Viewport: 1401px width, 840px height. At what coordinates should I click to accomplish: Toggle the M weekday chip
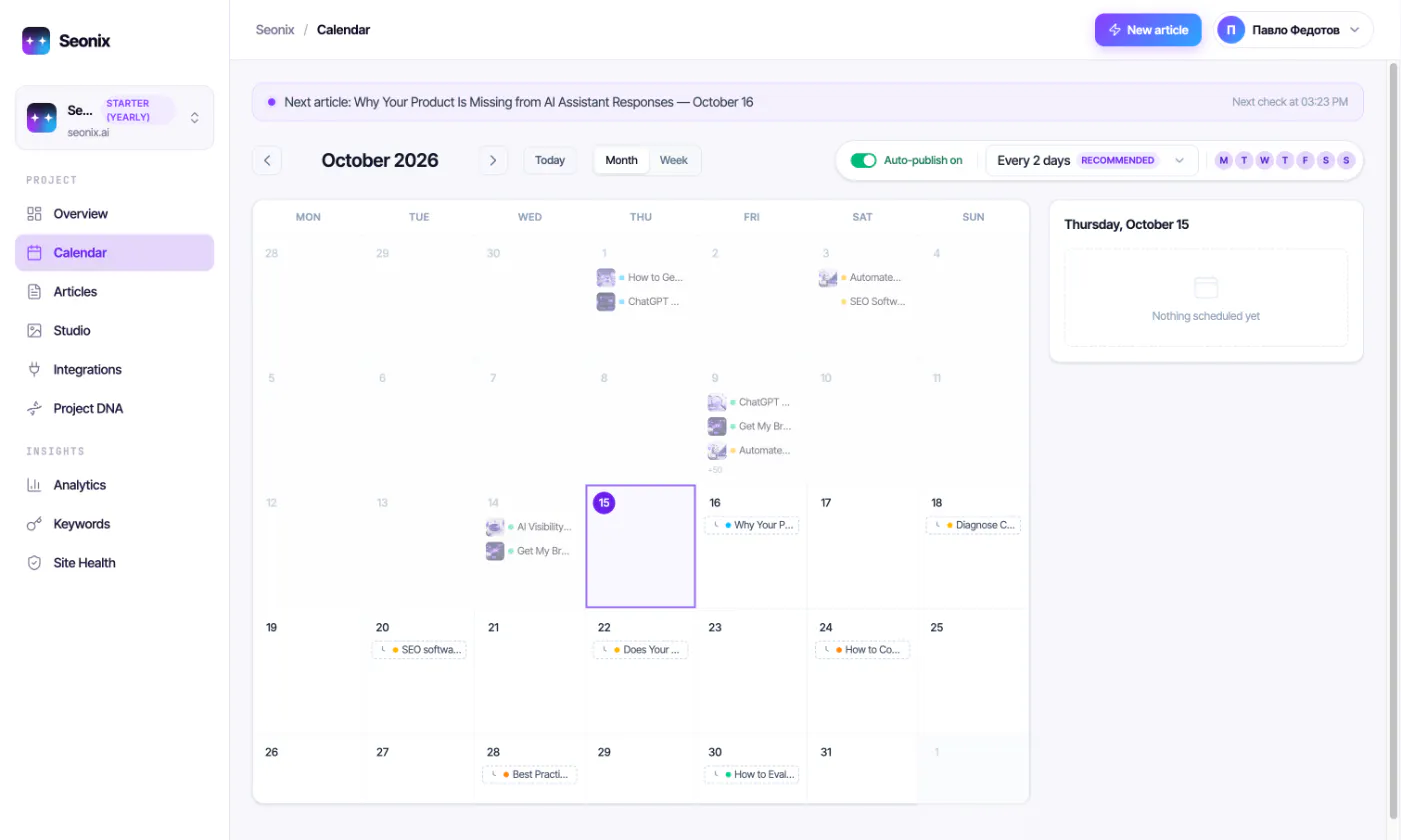point(1223,160)
